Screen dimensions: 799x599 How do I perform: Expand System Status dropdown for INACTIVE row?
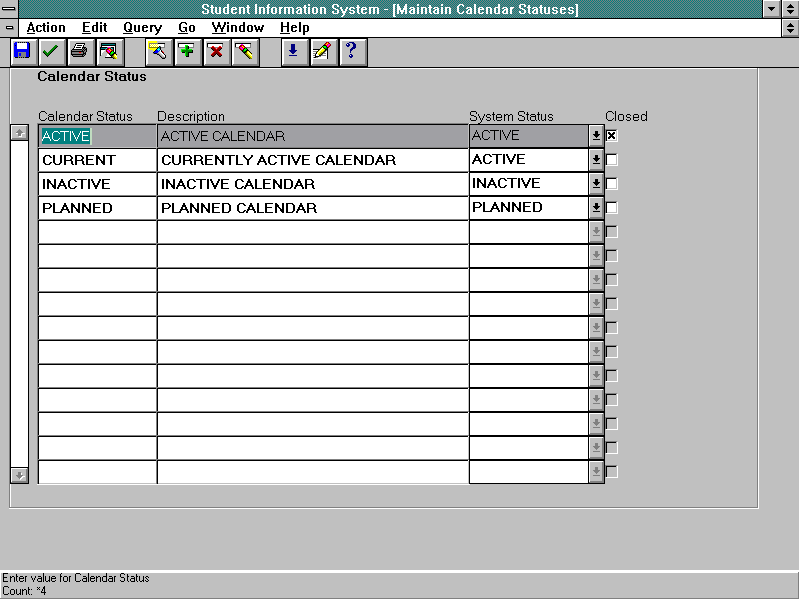[596, 184]
